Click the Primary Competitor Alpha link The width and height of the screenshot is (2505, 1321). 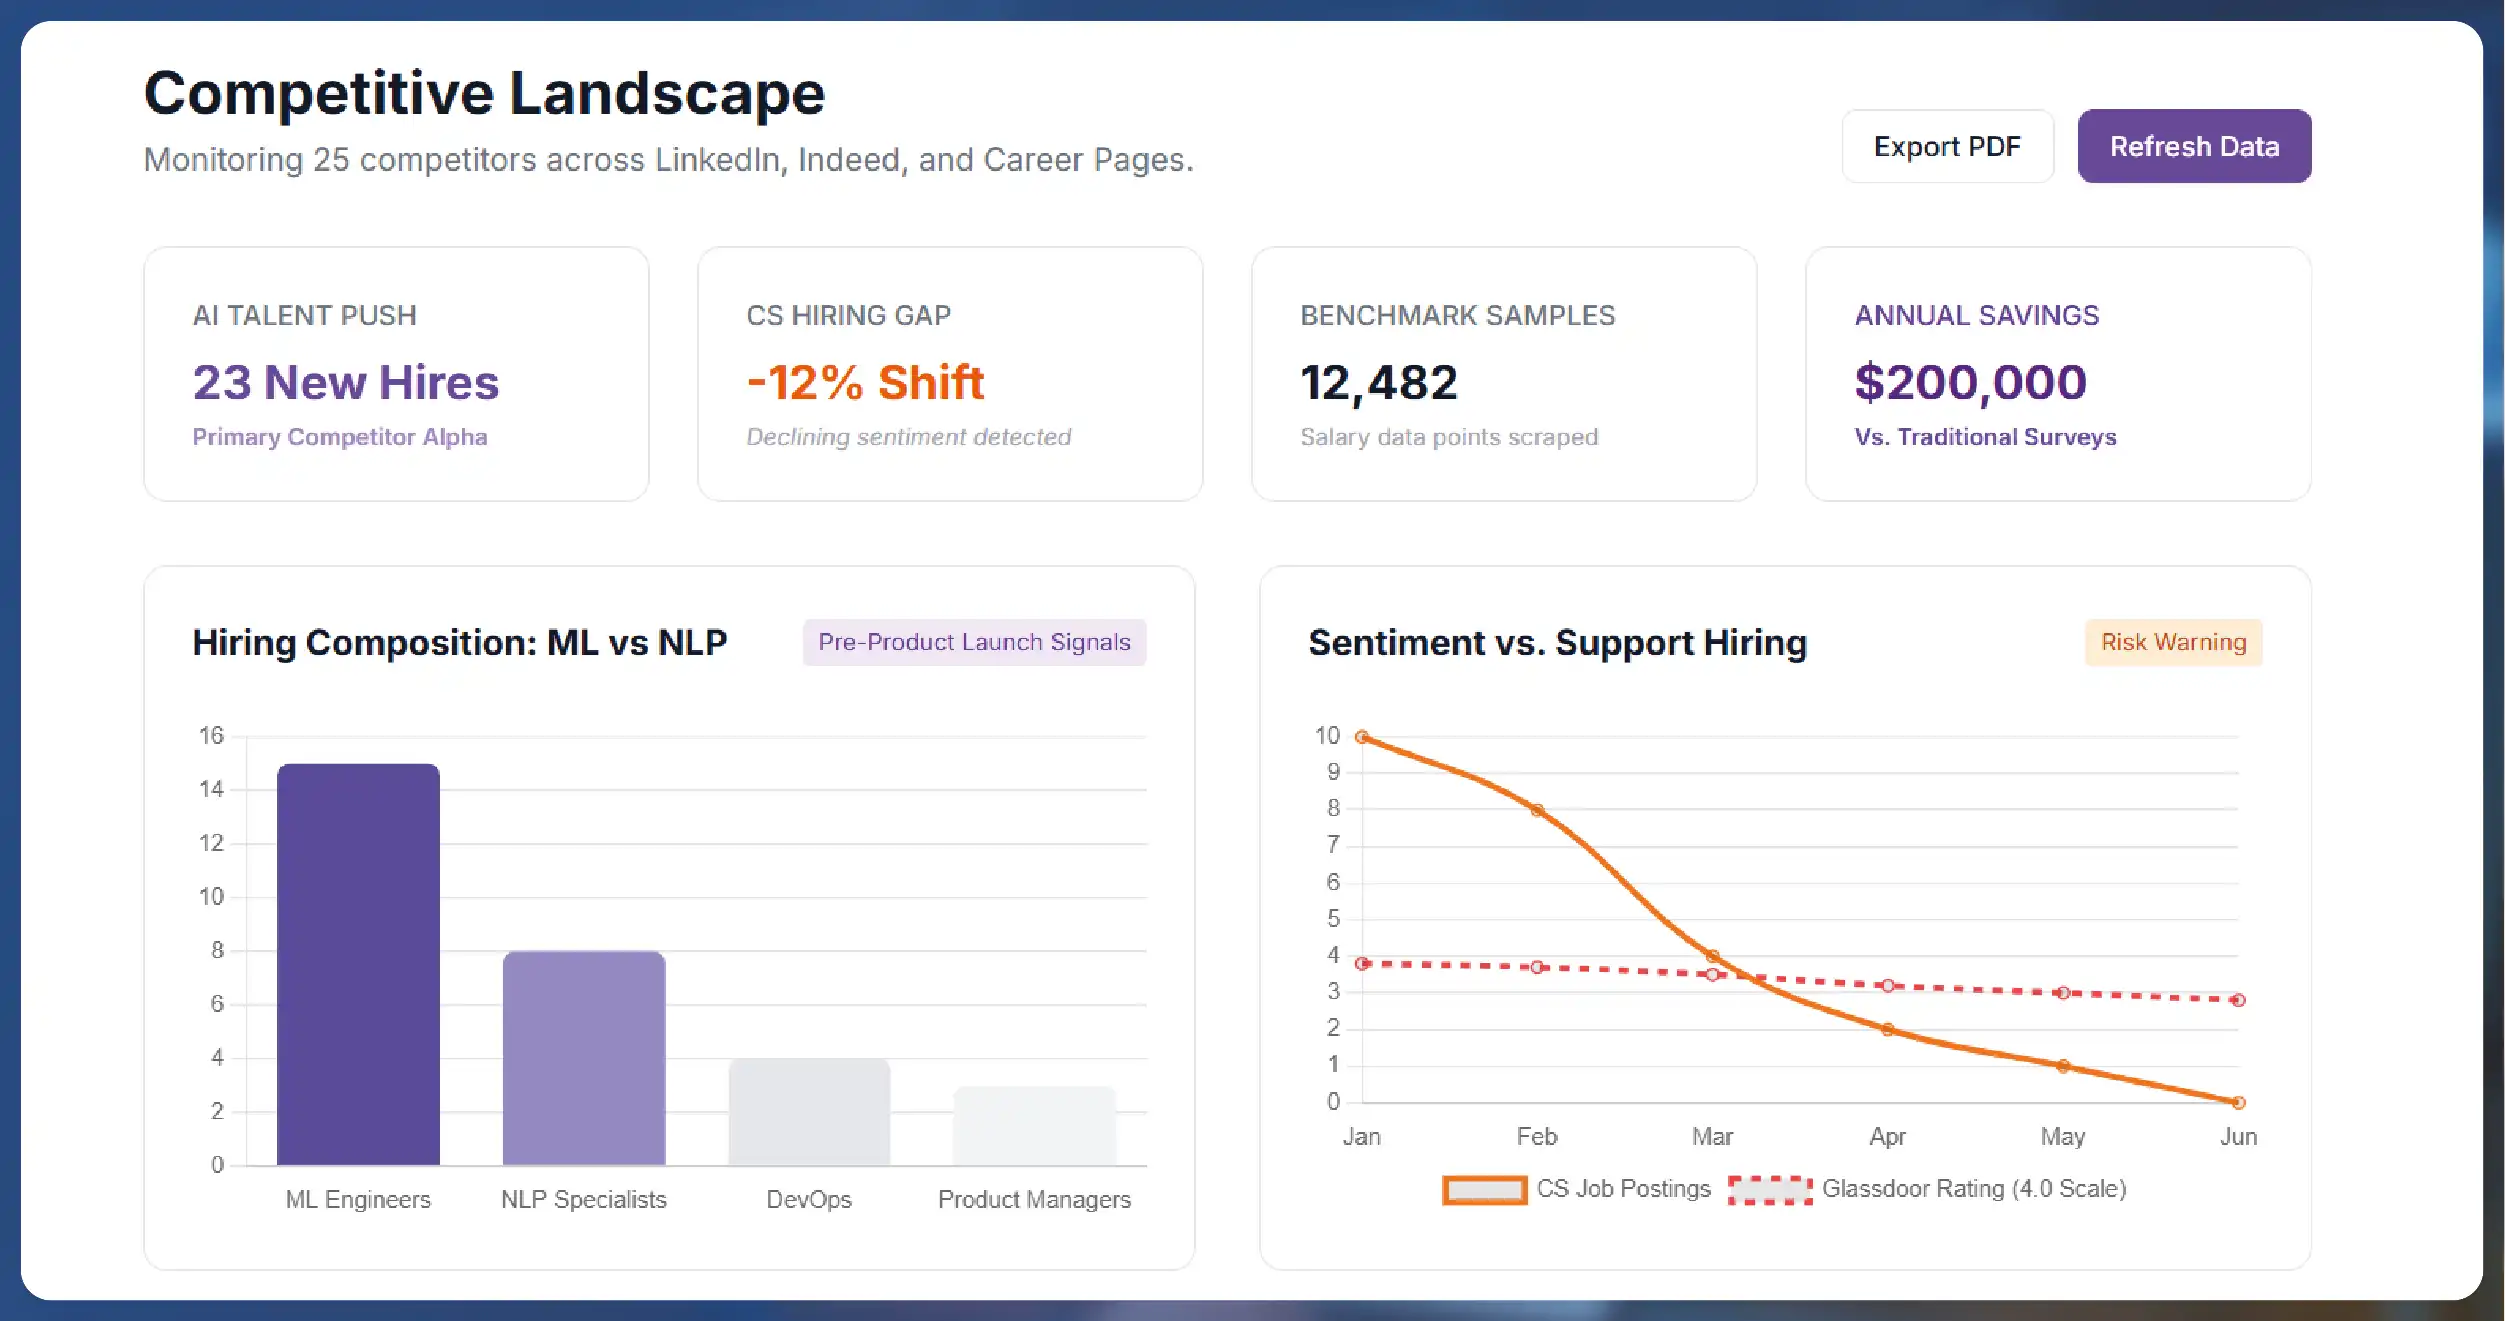pyautogui.click(x=340, y=436)
